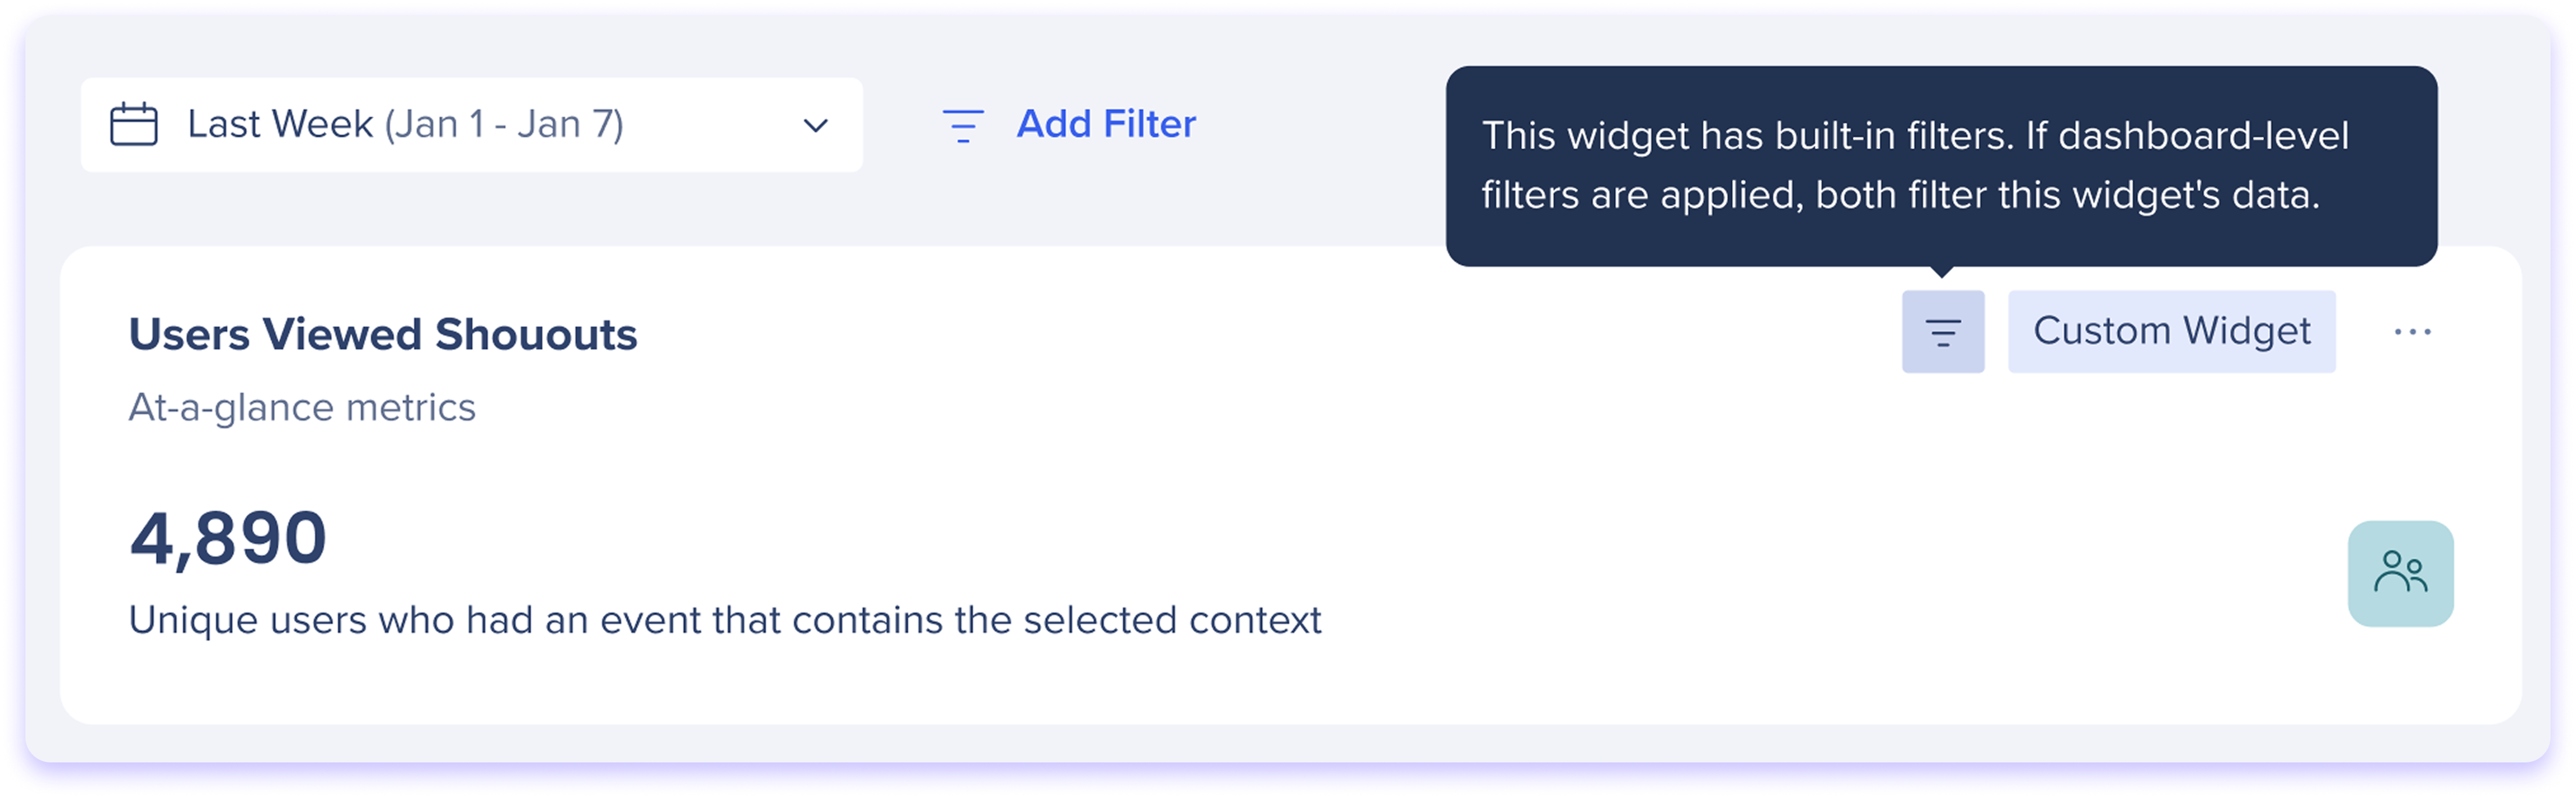The image size is (2576, 798).
Task: Open the Last Week date range dropdown
Action: point(472,125)
